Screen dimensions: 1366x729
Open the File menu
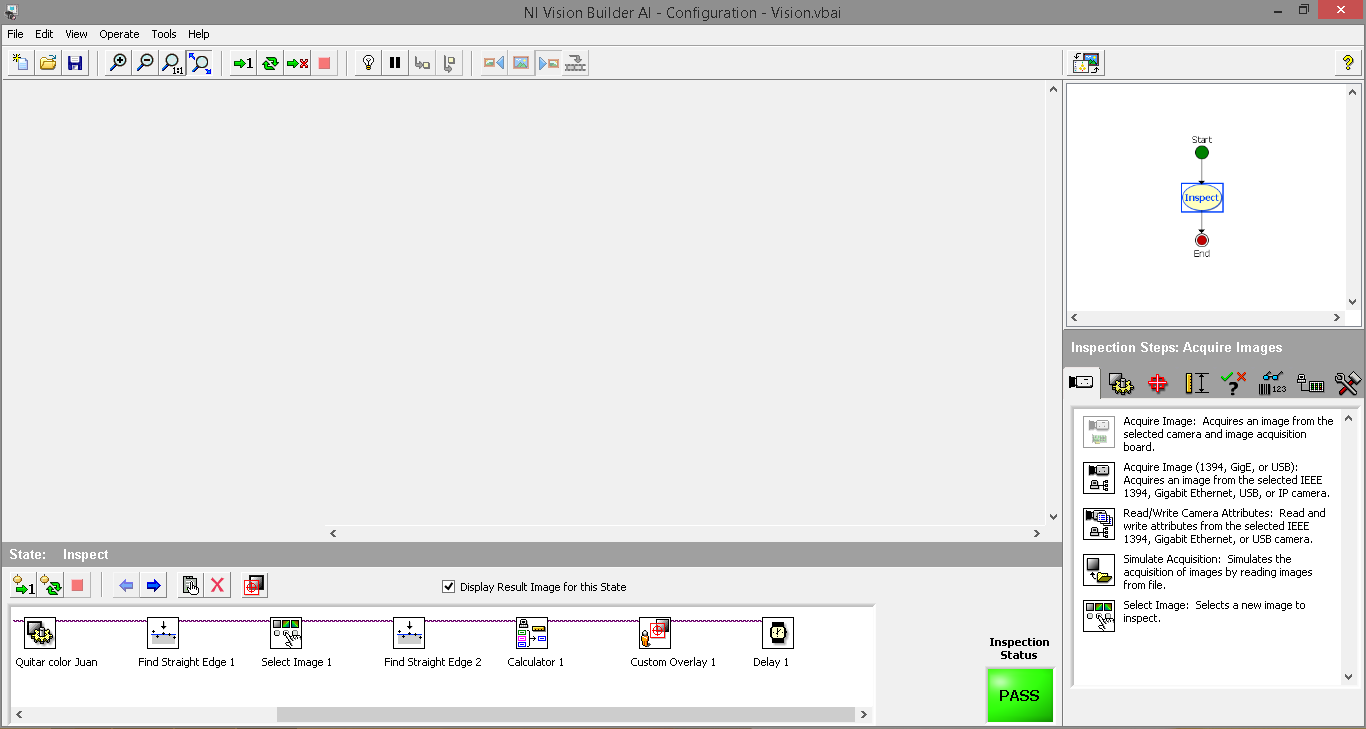tap(15, 34)
